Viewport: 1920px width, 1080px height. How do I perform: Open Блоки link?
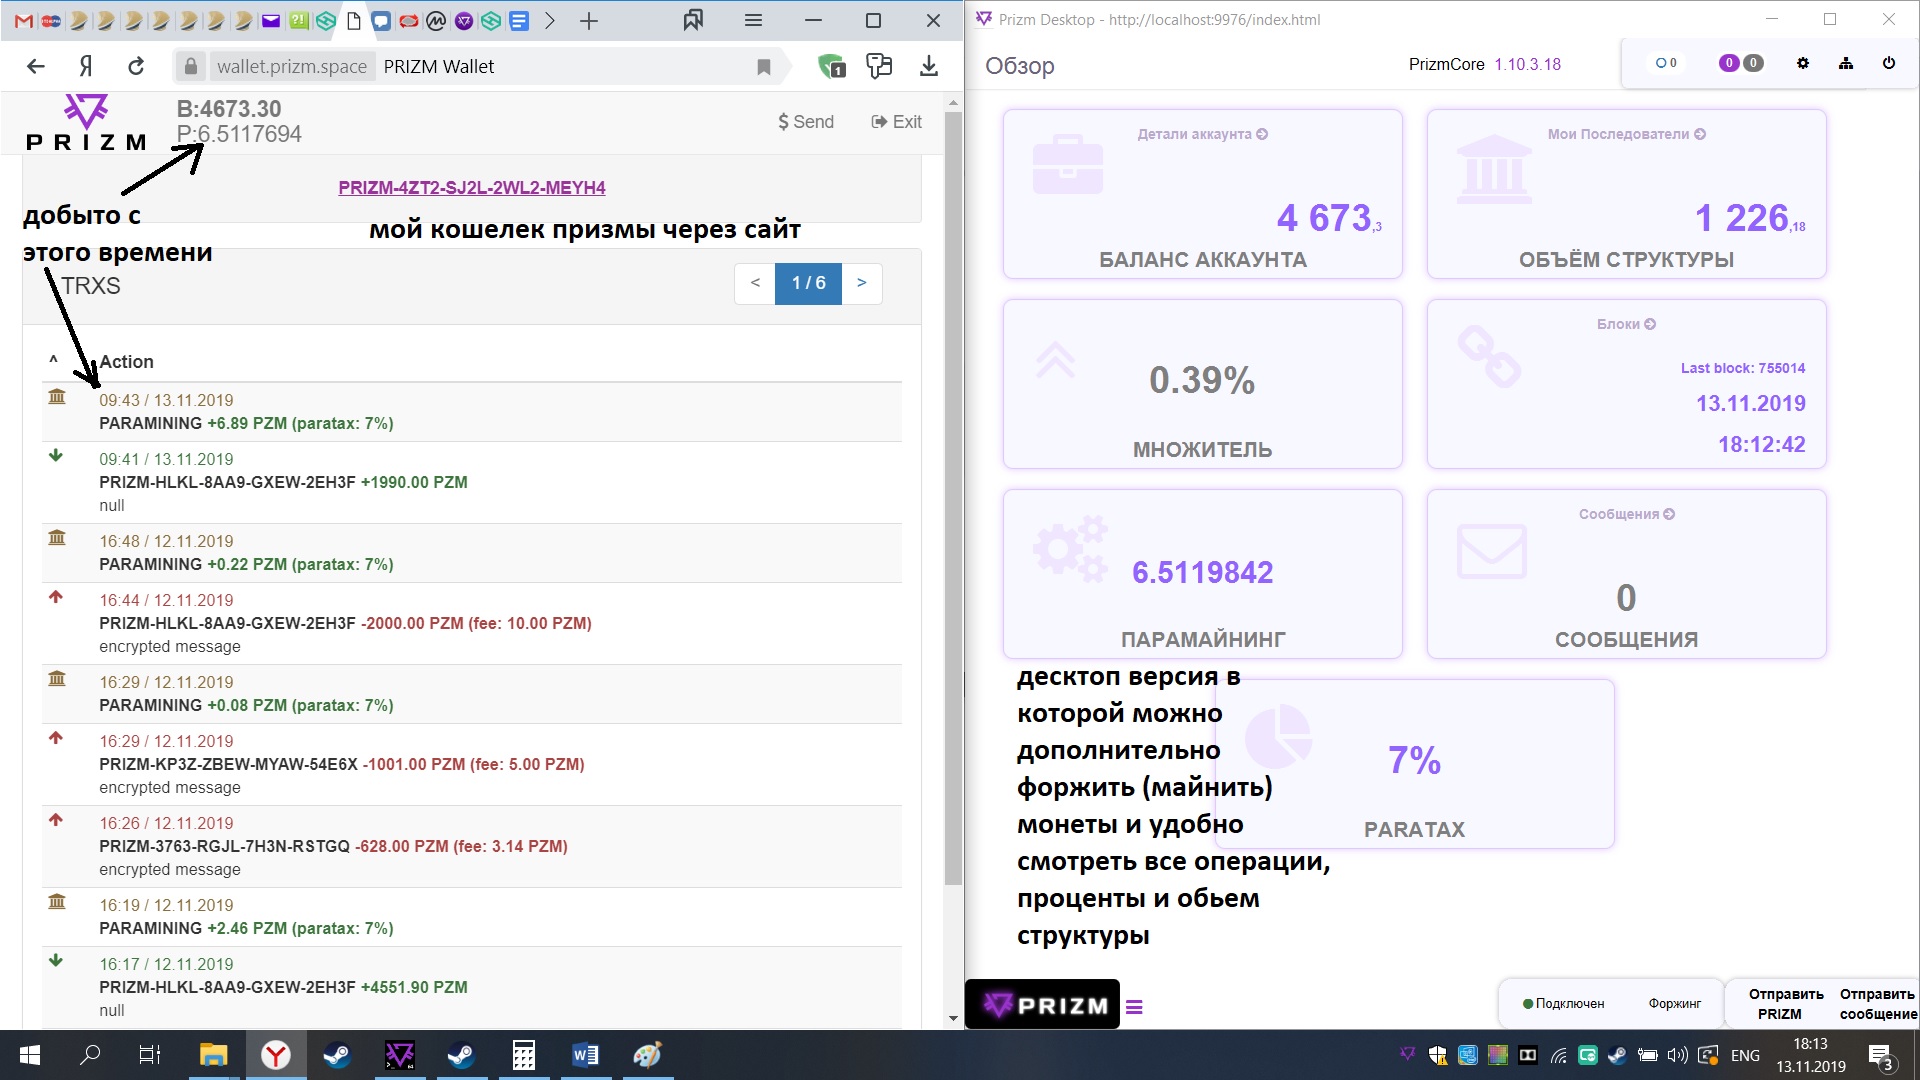tap(1626, 324)
